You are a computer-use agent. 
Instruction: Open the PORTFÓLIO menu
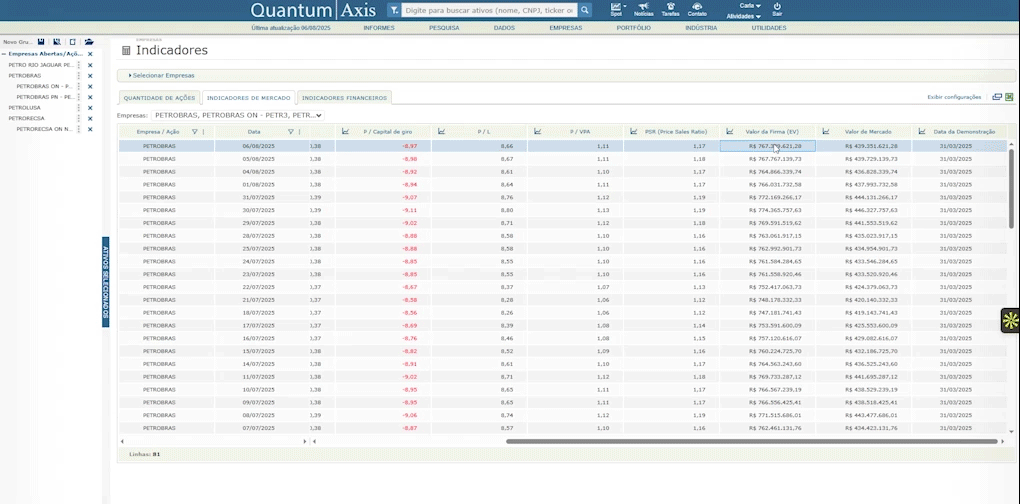634,28
